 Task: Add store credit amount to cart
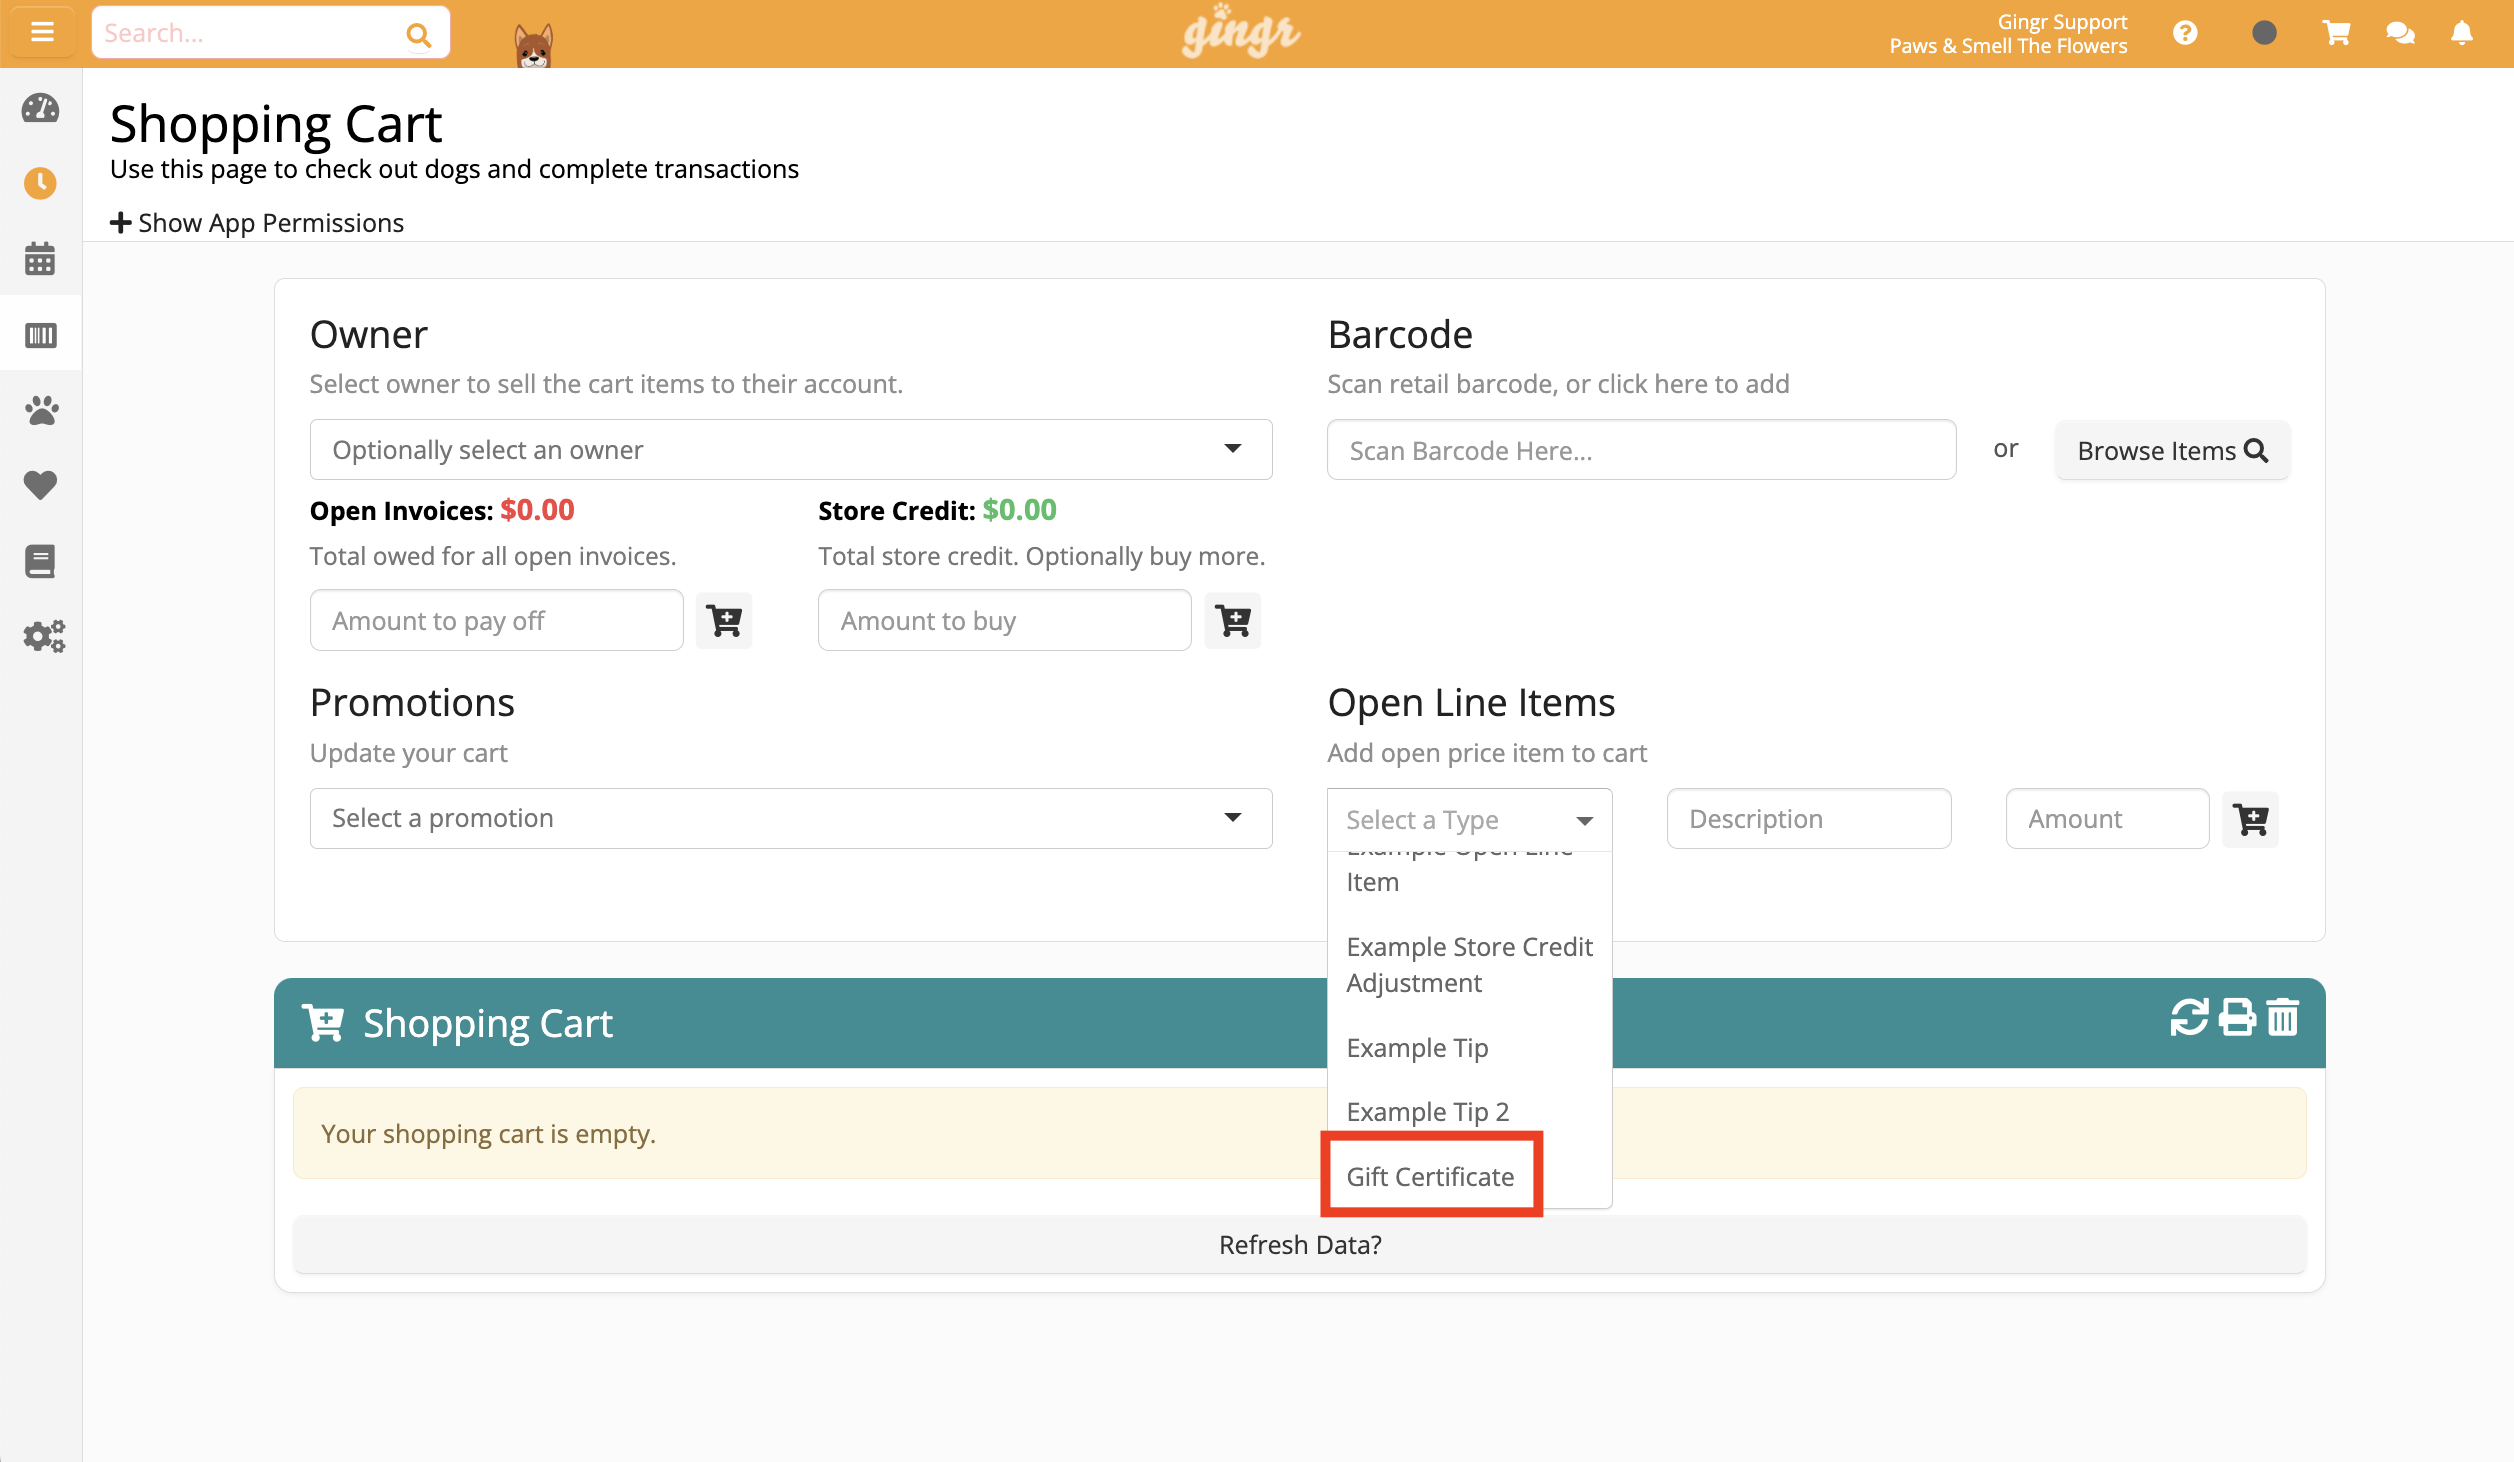coord(1233,621)
